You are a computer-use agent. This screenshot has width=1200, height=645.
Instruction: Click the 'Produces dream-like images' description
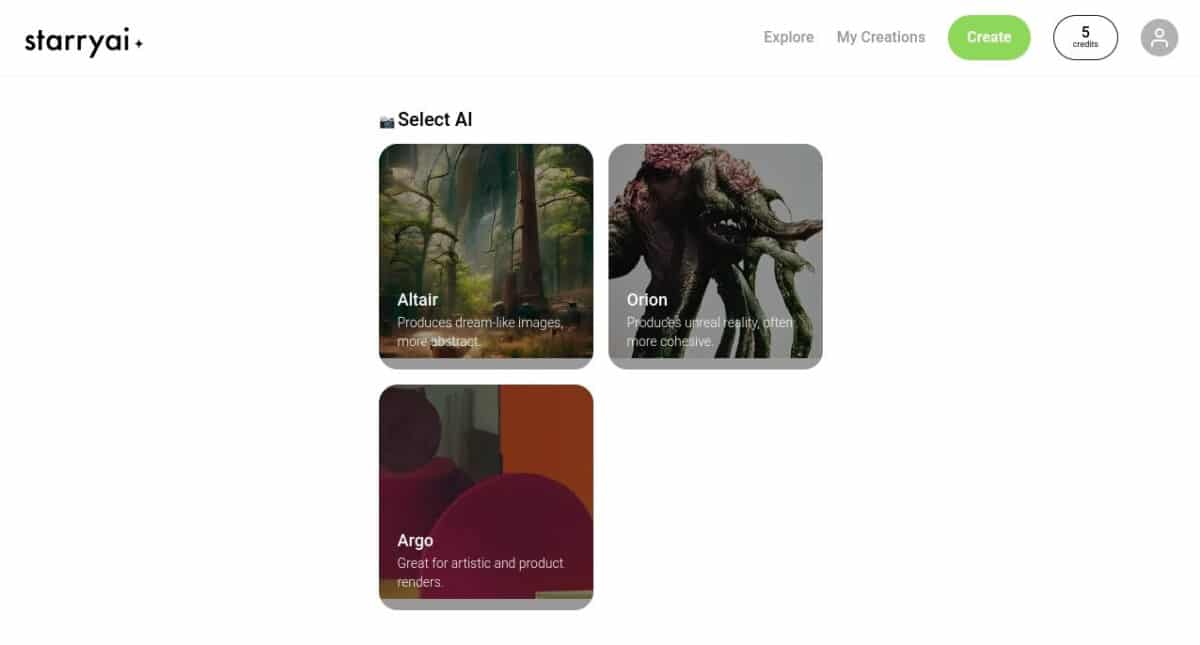tap(480, 332)
